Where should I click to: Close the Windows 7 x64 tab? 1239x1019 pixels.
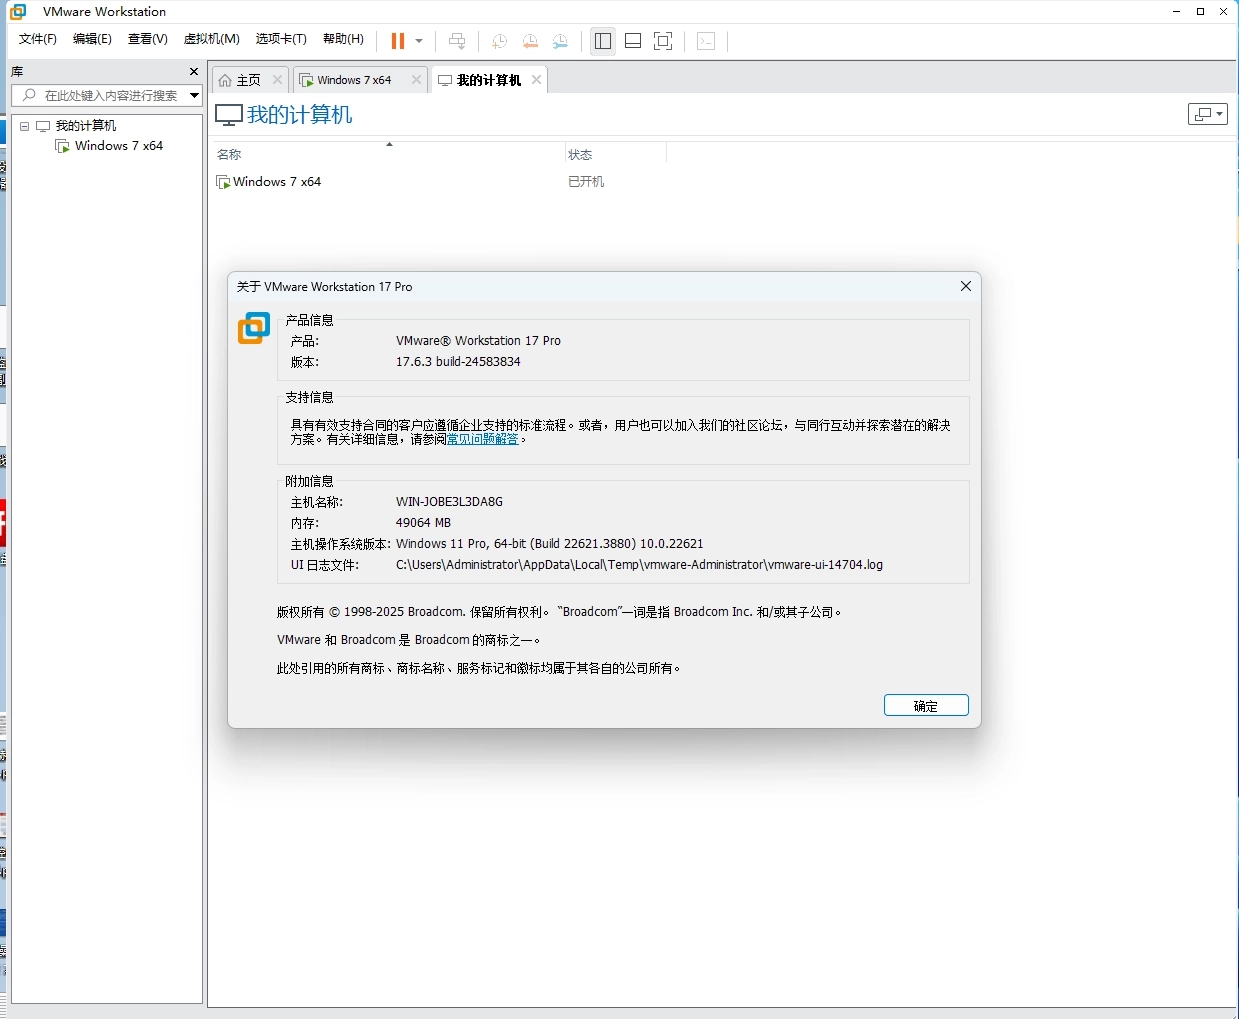tap(417, 80)
